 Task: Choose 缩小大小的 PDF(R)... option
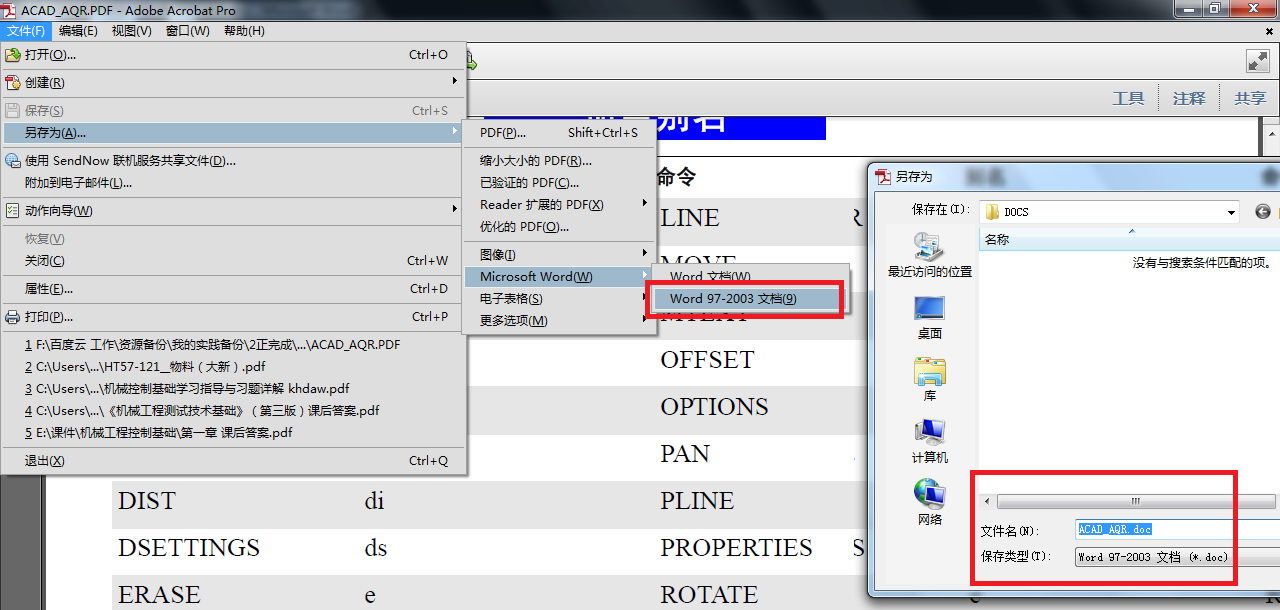pos(559,160)
